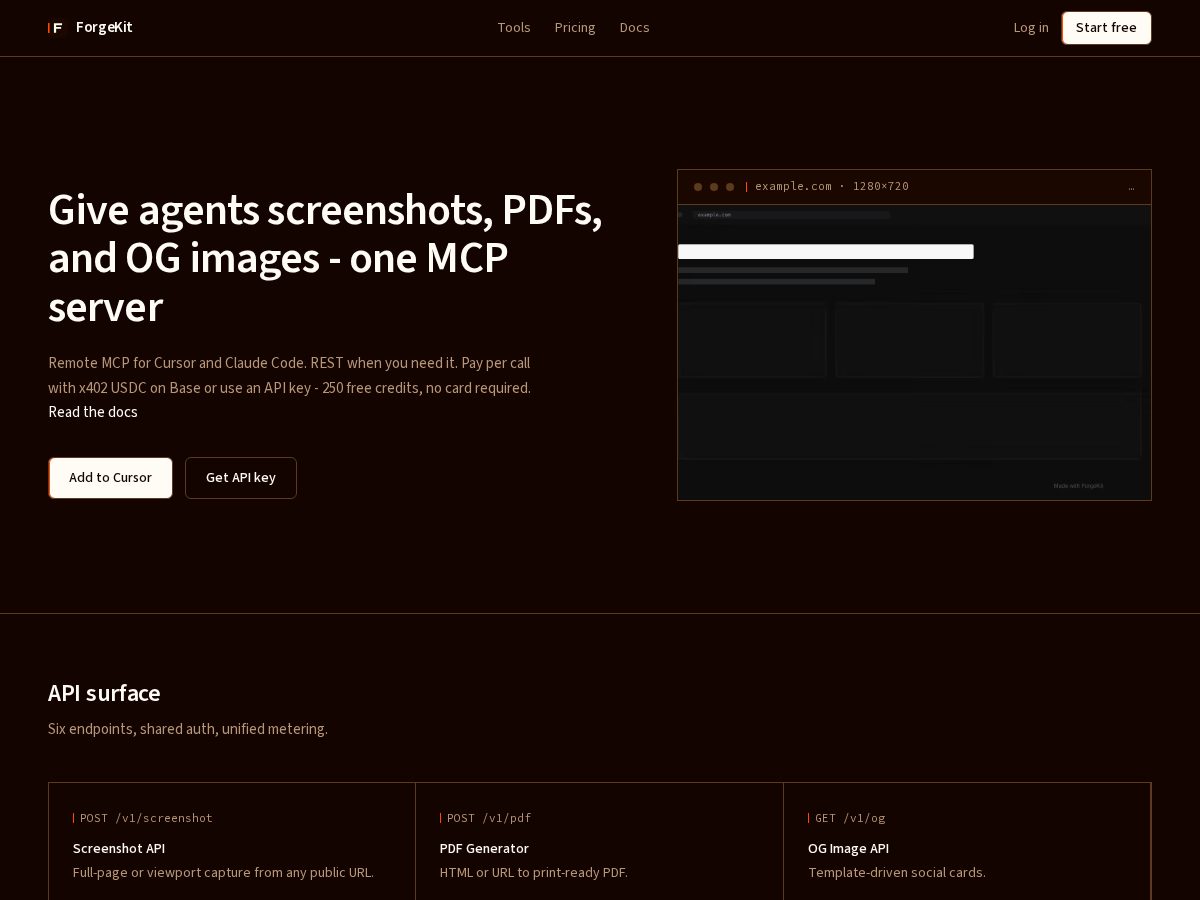Image resolution: width=1200 pixels, height=900 pixels.
Task: Click the GET /v1/og endpoint text
Action: (850, 818)
